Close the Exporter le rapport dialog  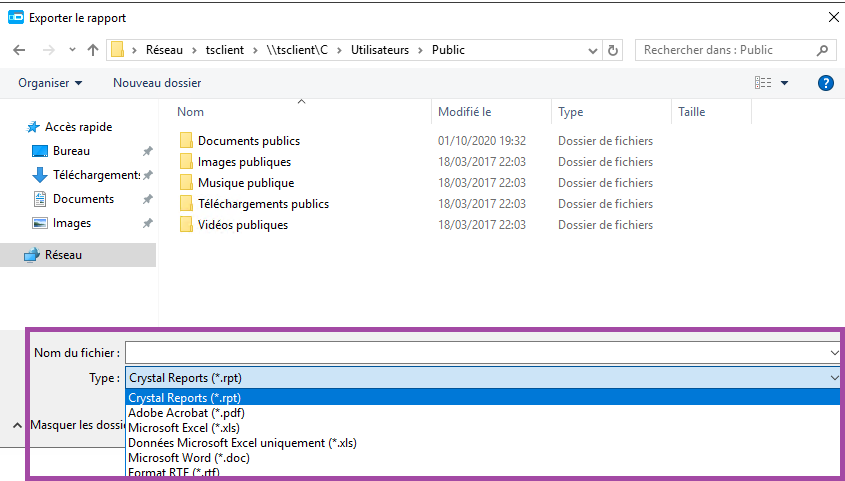click(833, 18)
